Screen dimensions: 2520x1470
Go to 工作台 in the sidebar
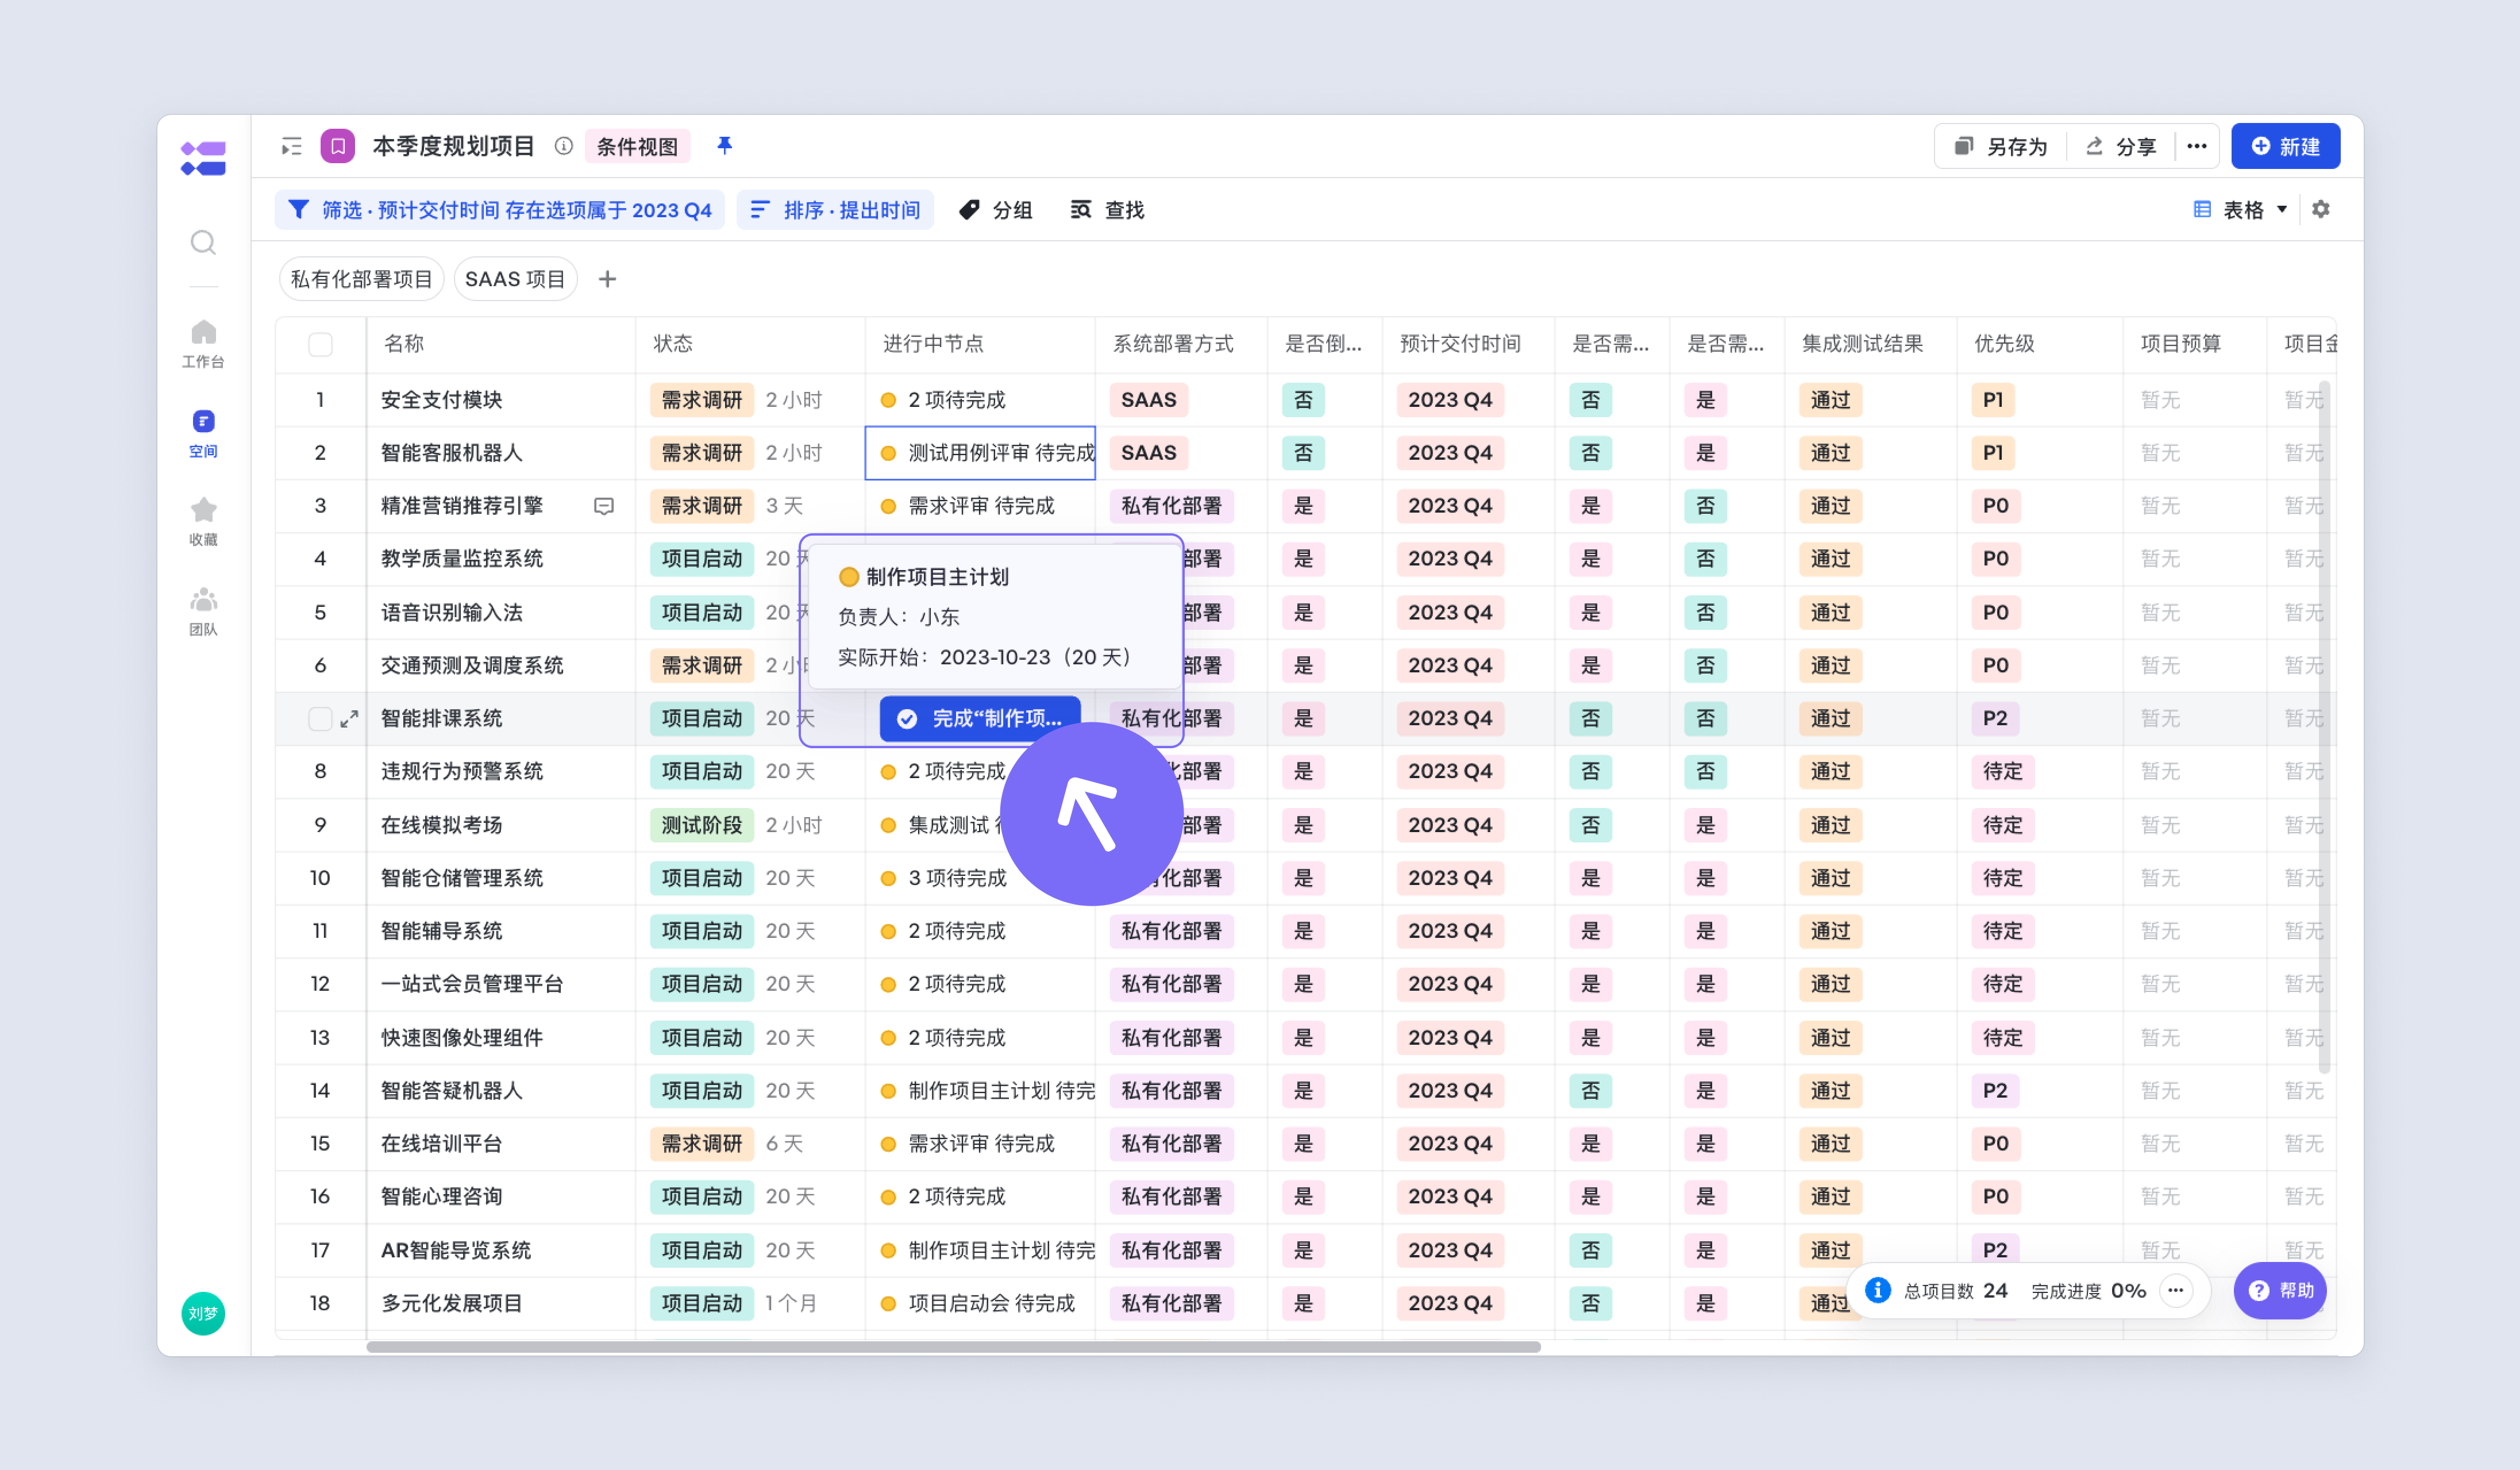[x=203, y=344]
